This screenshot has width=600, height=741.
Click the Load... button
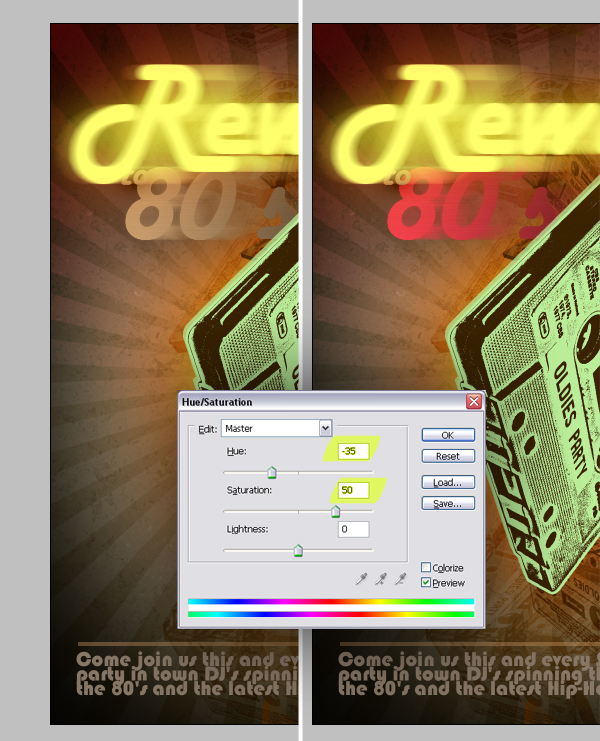tap(448, 482)
